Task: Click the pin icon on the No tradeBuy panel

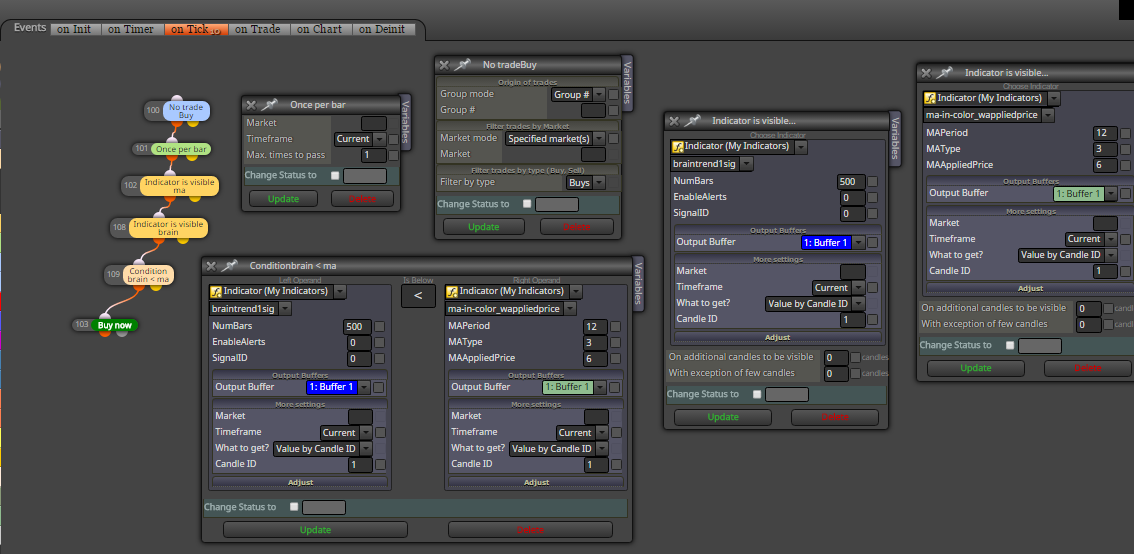Action: 463,65
